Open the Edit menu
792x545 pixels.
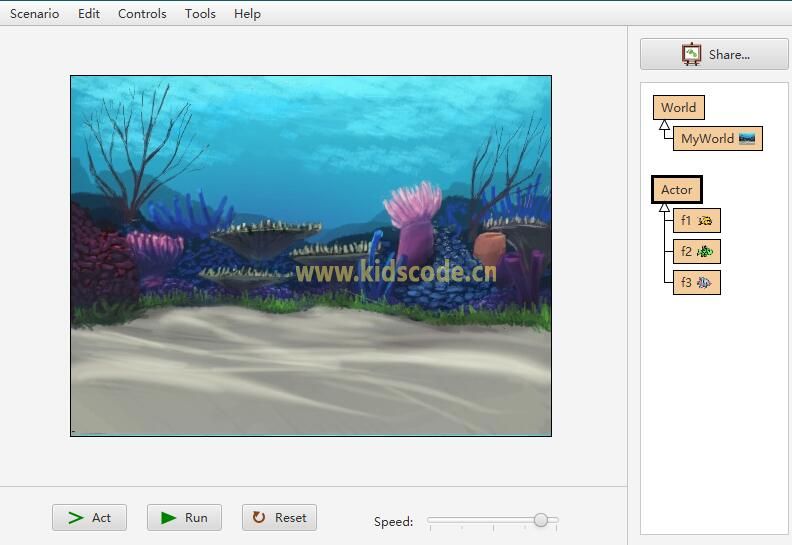click(x=88, y=14)
